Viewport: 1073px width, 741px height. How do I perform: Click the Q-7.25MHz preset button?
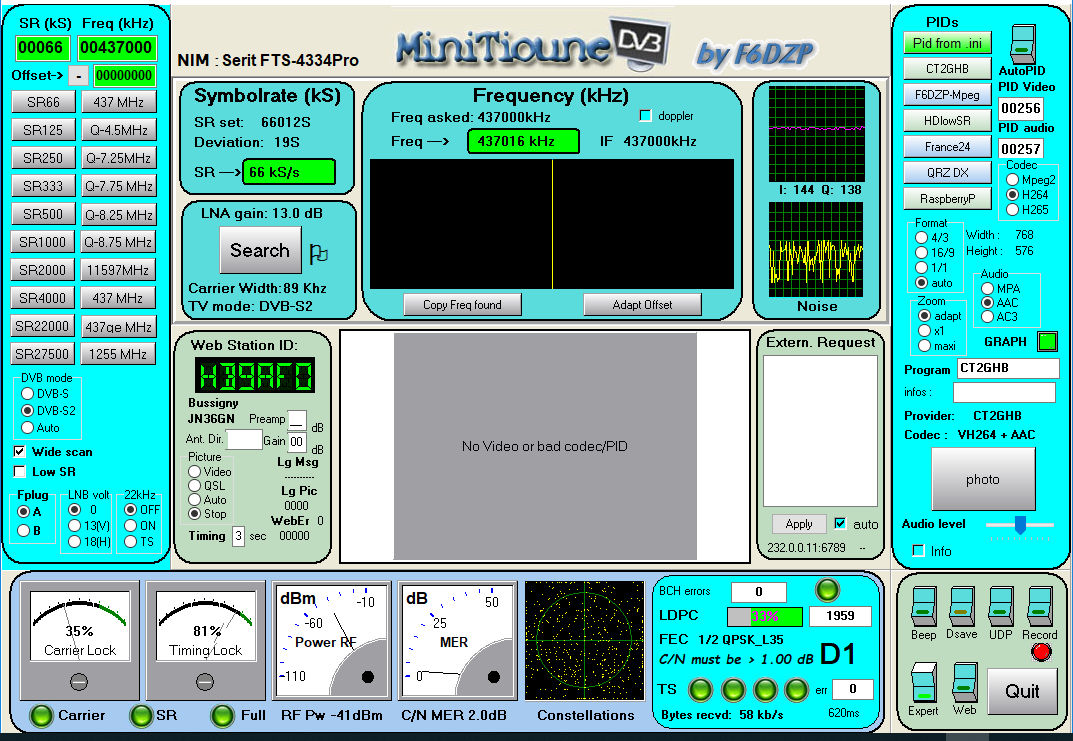click(118, 158)
